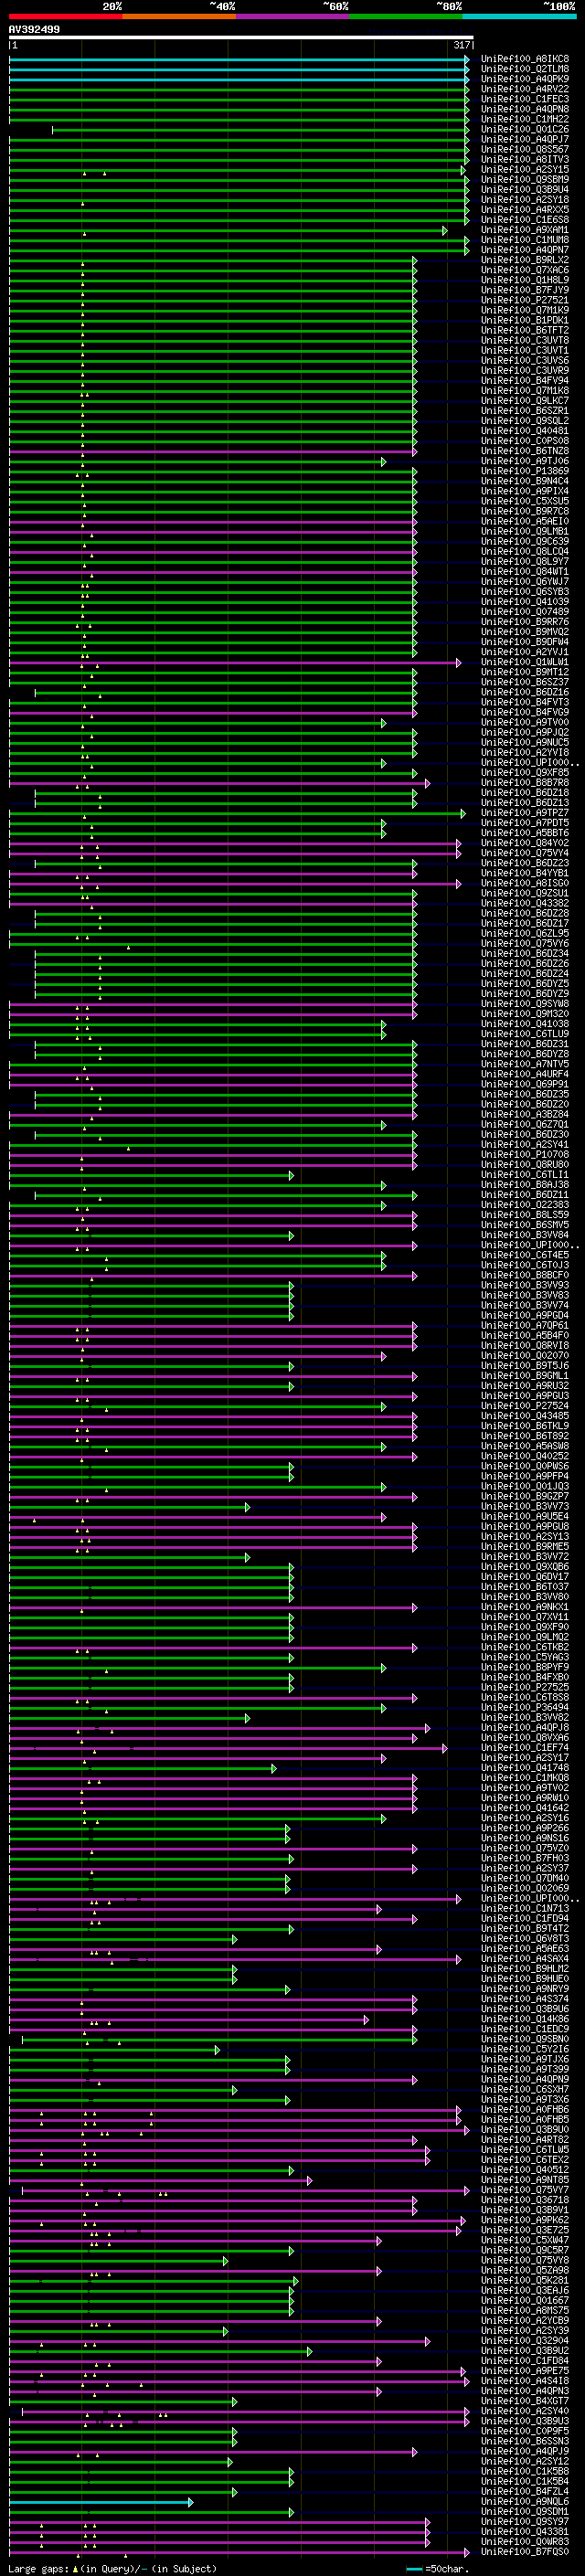The height and width of the screenshot is (2576, 585).
Task: Select the UniRef100_Q3EAJ6 label
Action: (x=525, y=2290)
